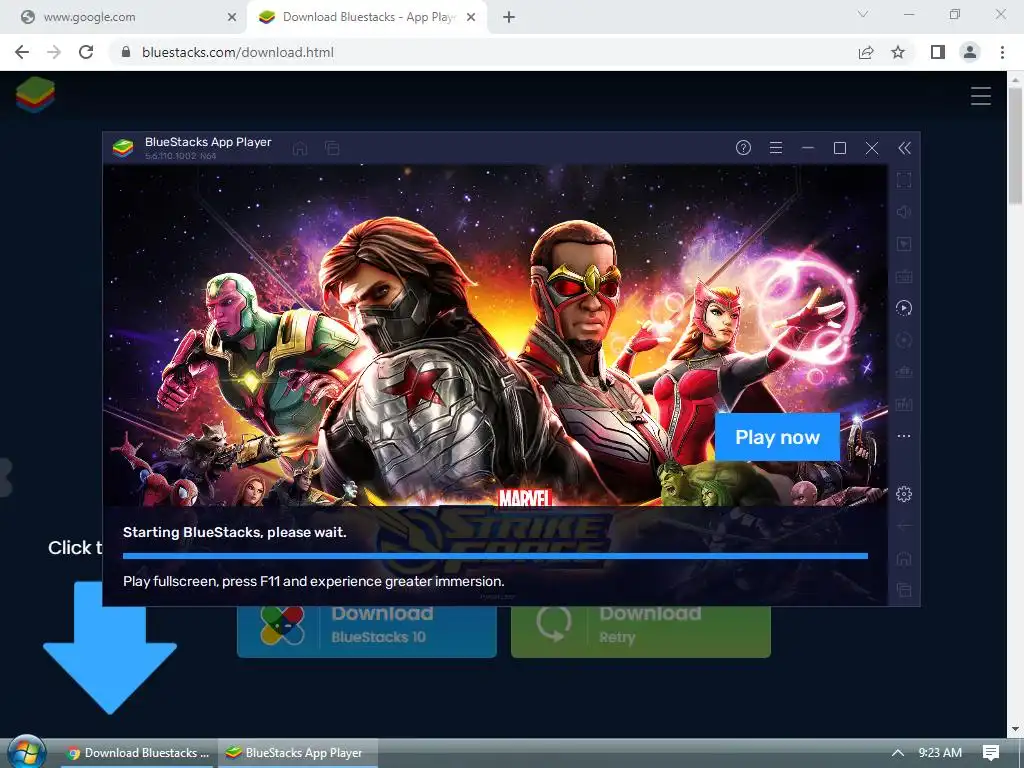Click the BlueStacks website logo

(35, 95)
